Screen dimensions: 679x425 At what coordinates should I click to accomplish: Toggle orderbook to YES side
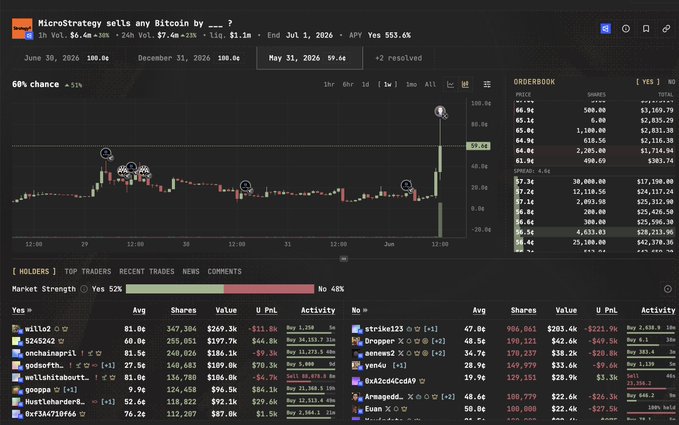point(648,82)
